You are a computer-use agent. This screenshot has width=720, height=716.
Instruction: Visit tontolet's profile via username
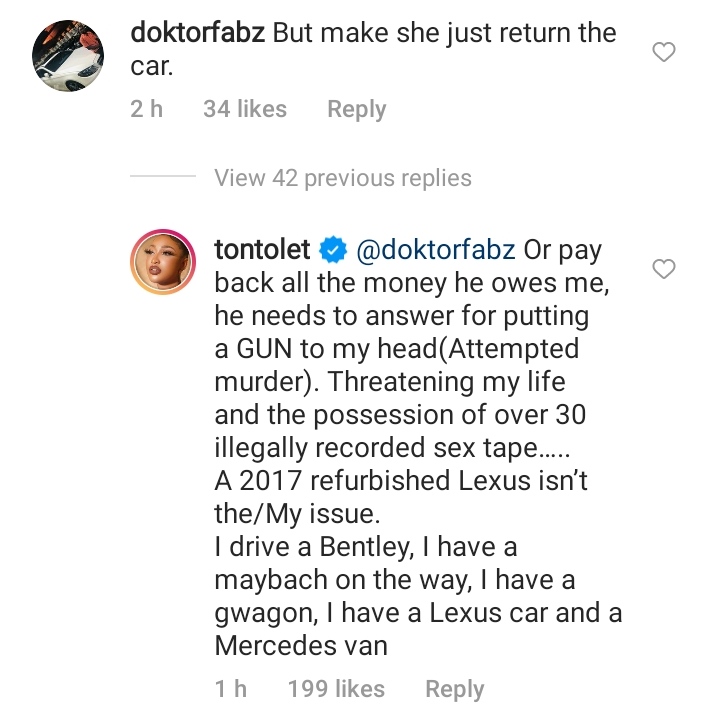[263, 250]
